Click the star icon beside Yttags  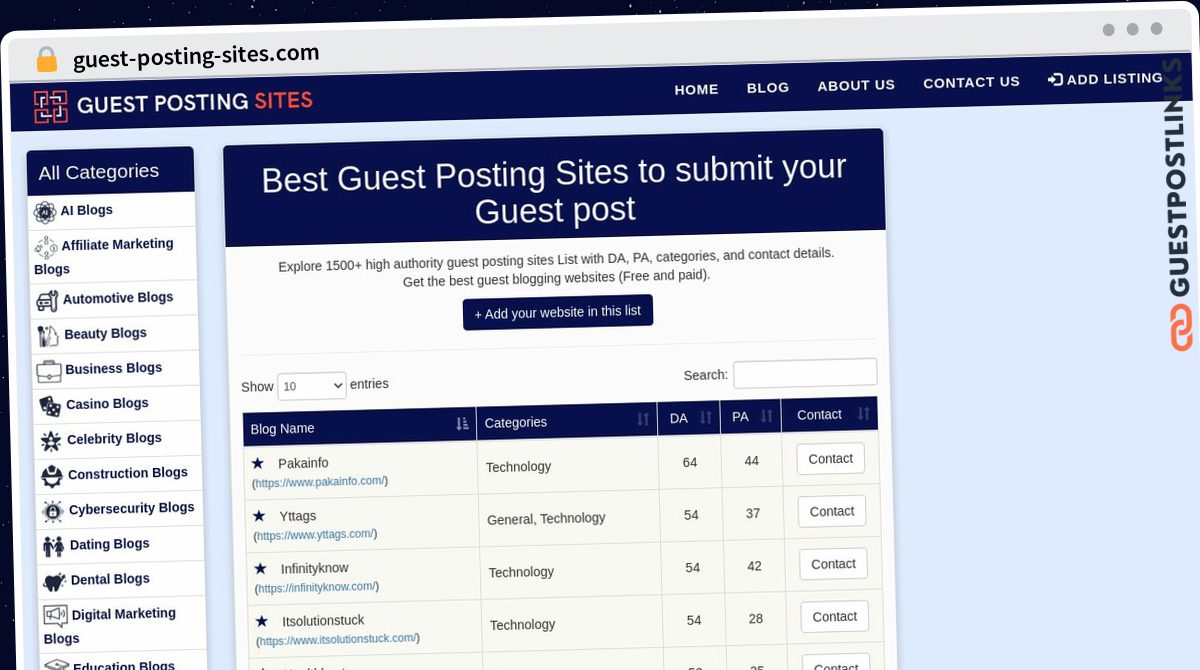coord(259,516)
